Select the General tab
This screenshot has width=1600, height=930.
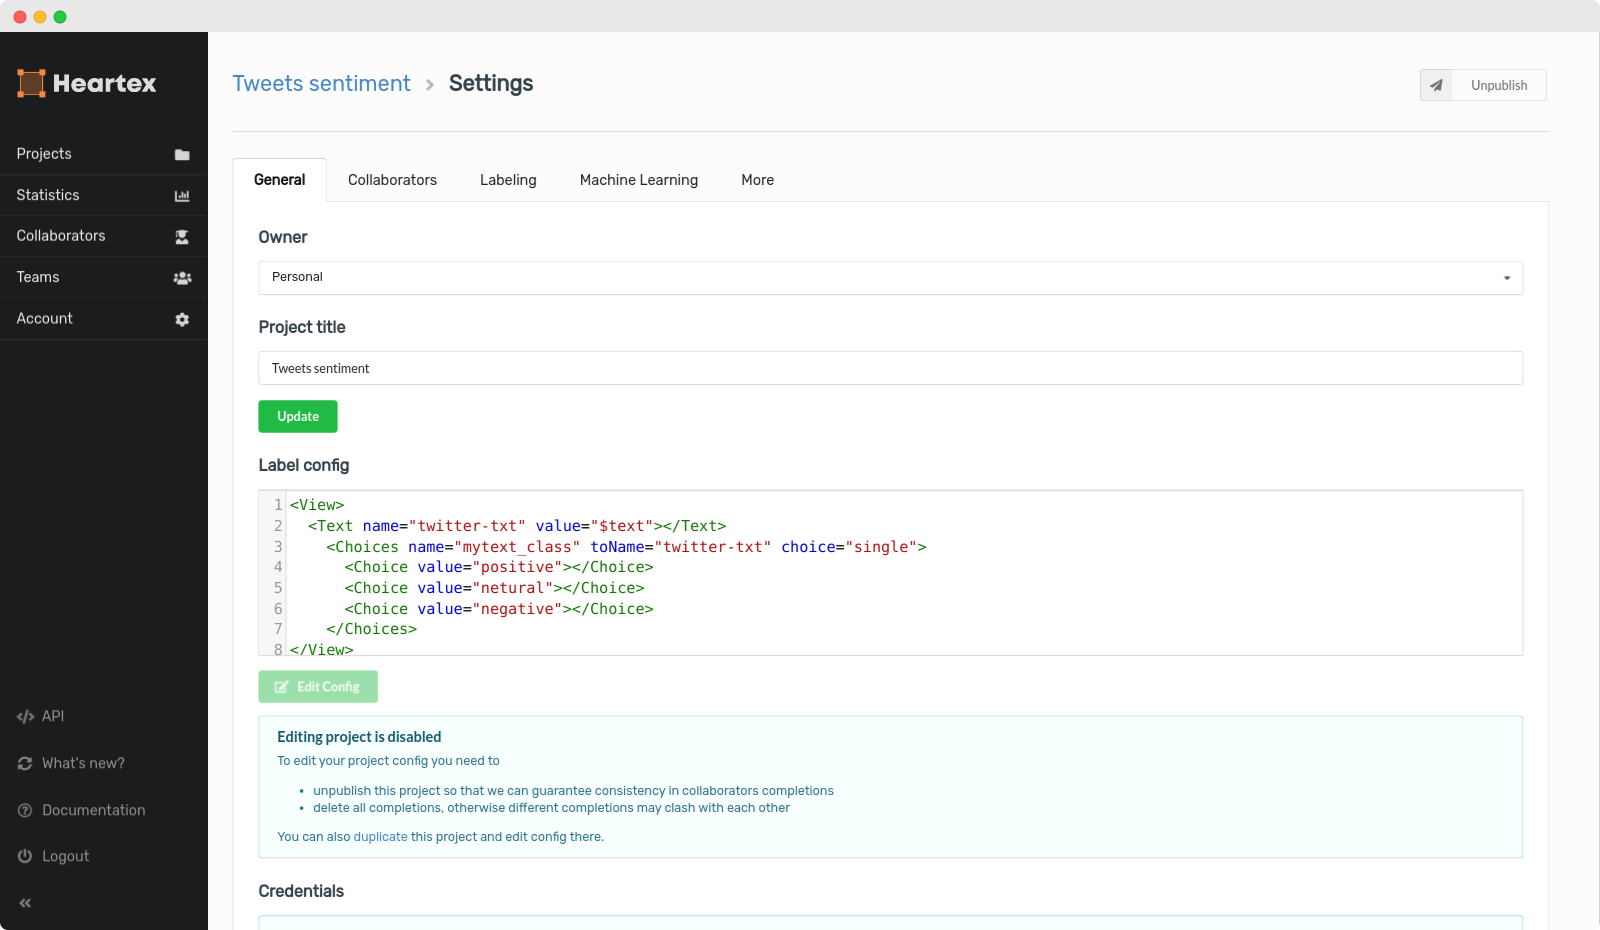(x=280, y=180)
